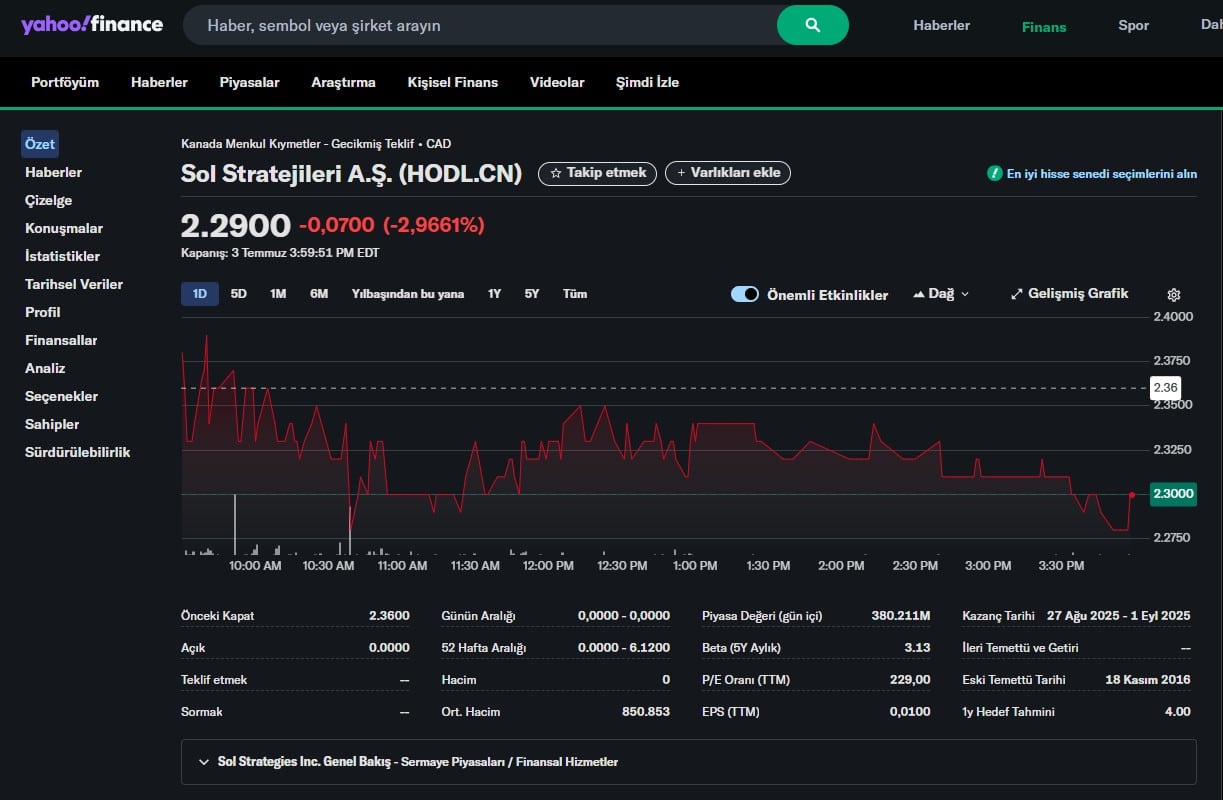1223x800 pixels.
Task: Open Araştırma navigation menu
Action: pyautogui.click(x=343, y=82)
